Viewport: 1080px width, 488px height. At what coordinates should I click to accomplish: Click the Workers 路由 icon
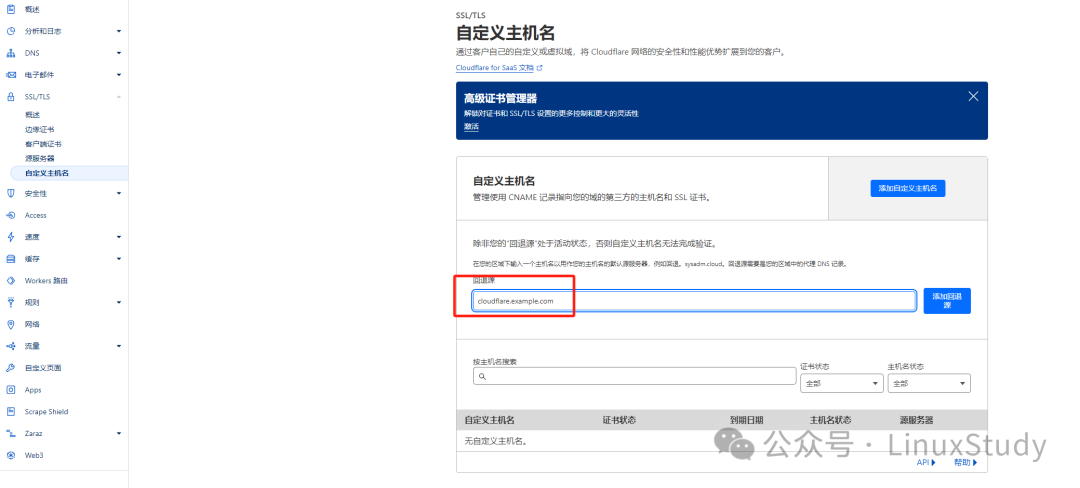(11, 281)
